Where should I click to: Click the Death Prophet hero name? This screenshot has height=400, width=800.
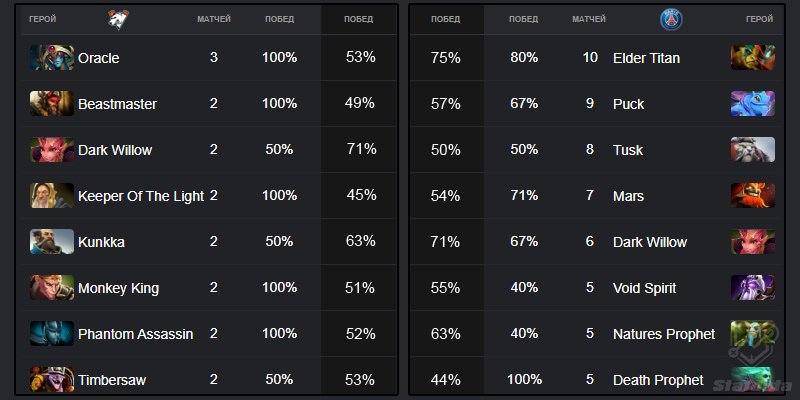click(658, 380)
